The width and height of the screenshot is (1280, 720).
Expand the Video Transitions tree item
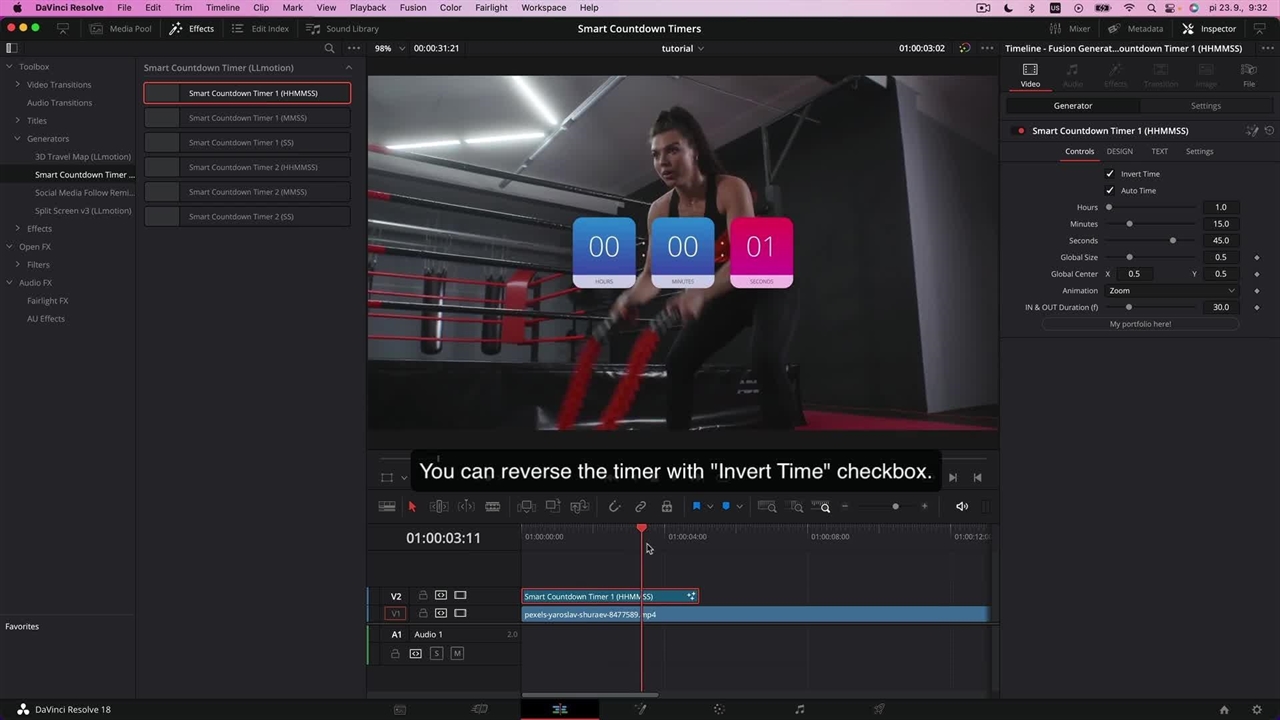[18, 85]
